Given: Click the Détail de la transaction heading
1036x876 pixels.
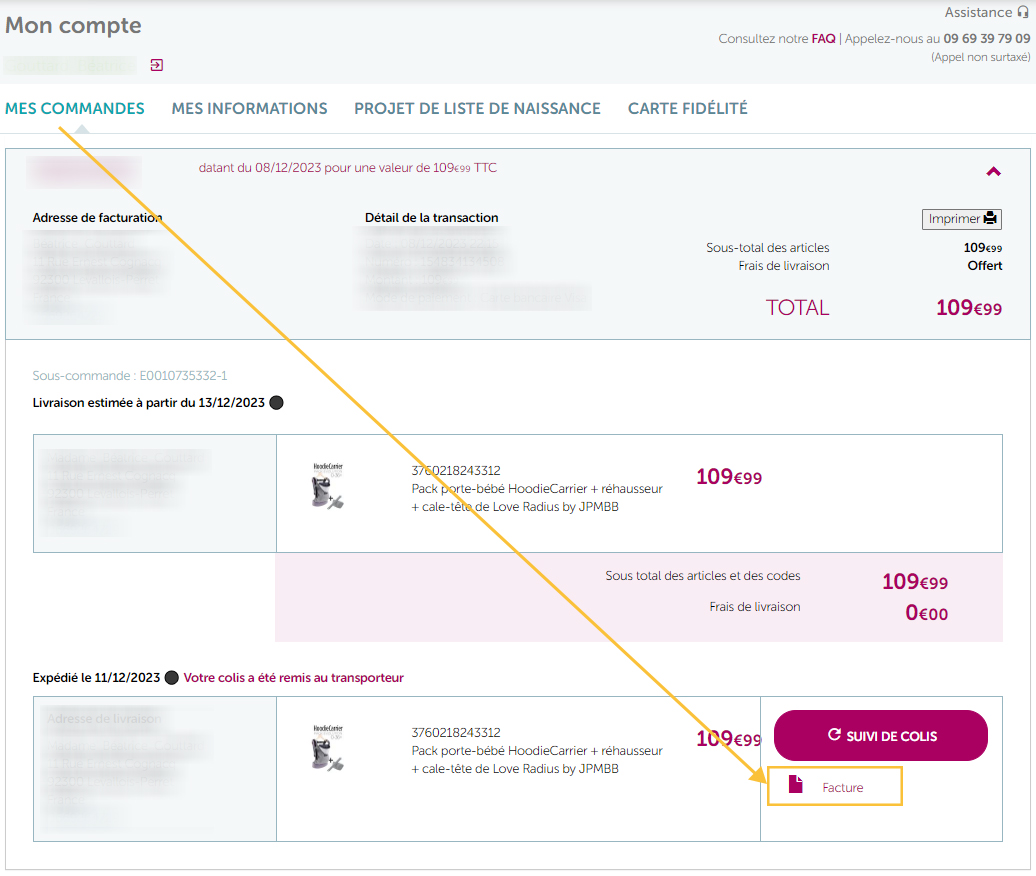Looking at the screenshot, I should (x=431, y=217).
